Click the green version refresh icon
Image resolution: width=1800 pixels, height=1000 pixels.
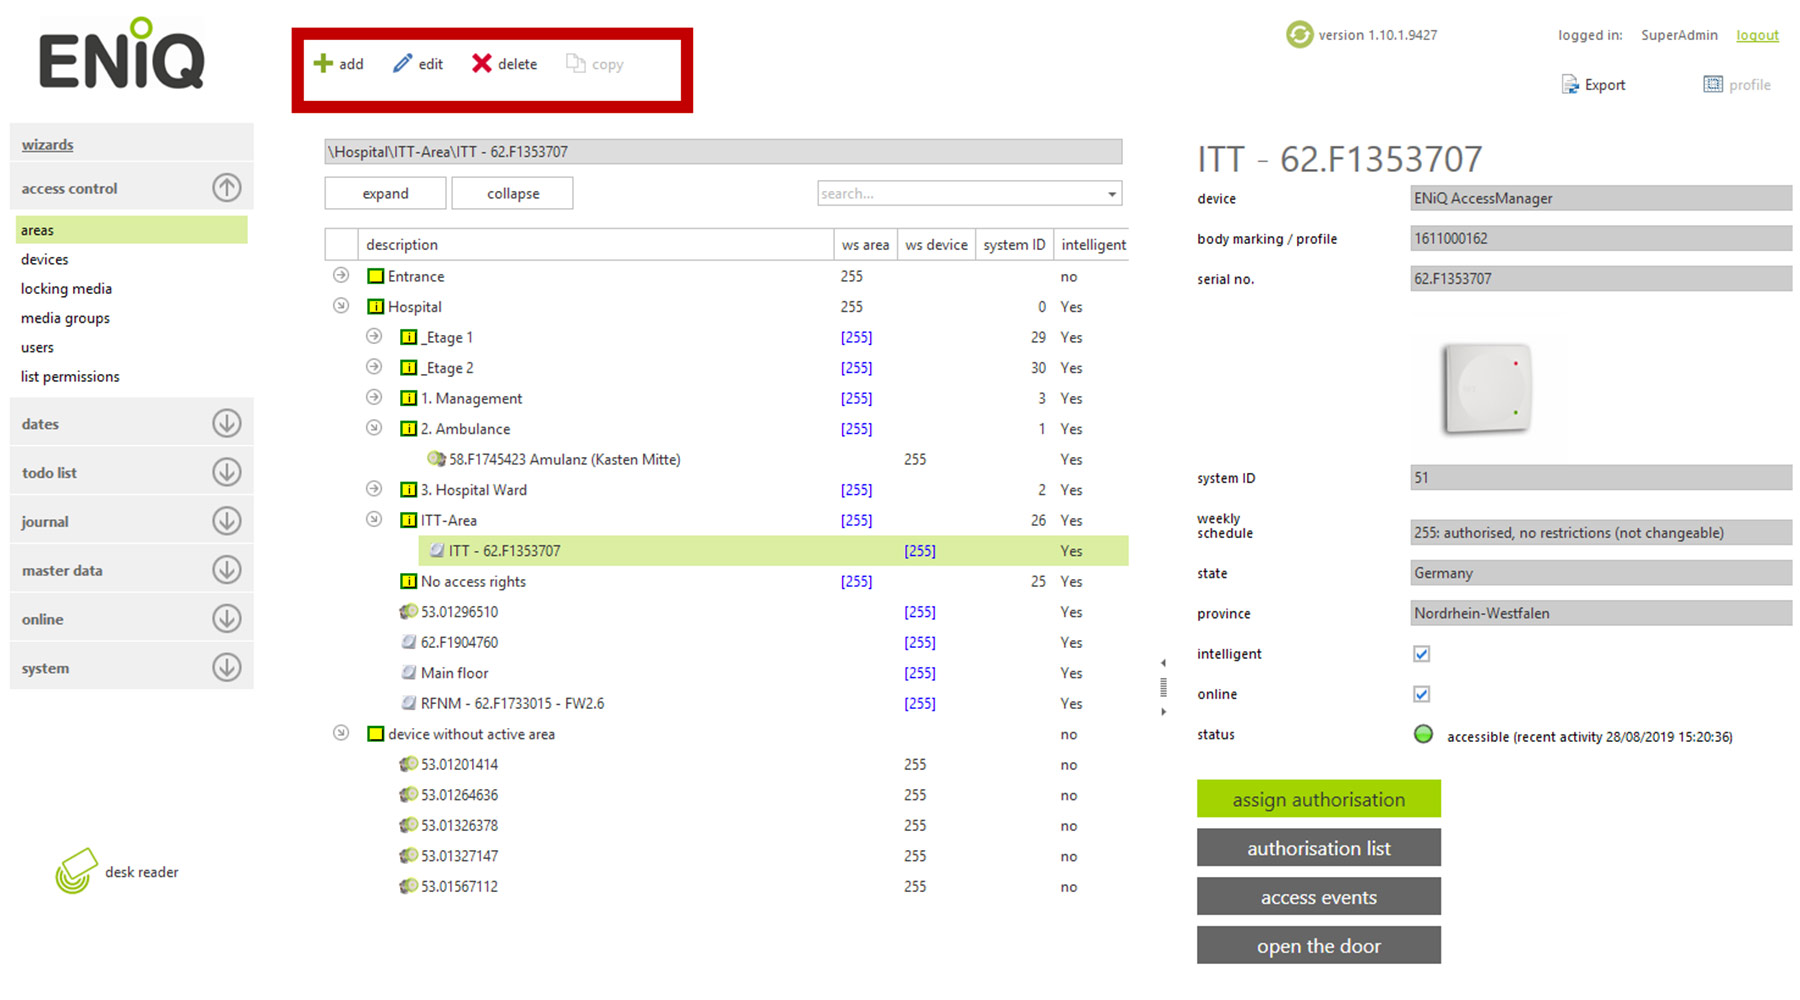[1299, 35]
